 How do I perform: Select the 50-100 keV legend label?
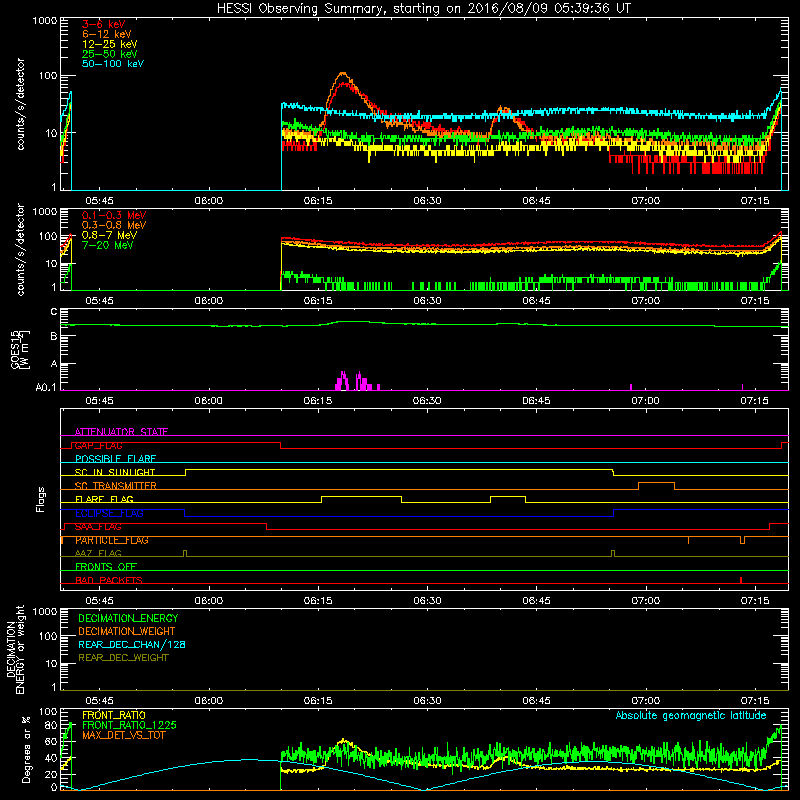[113, 64]
